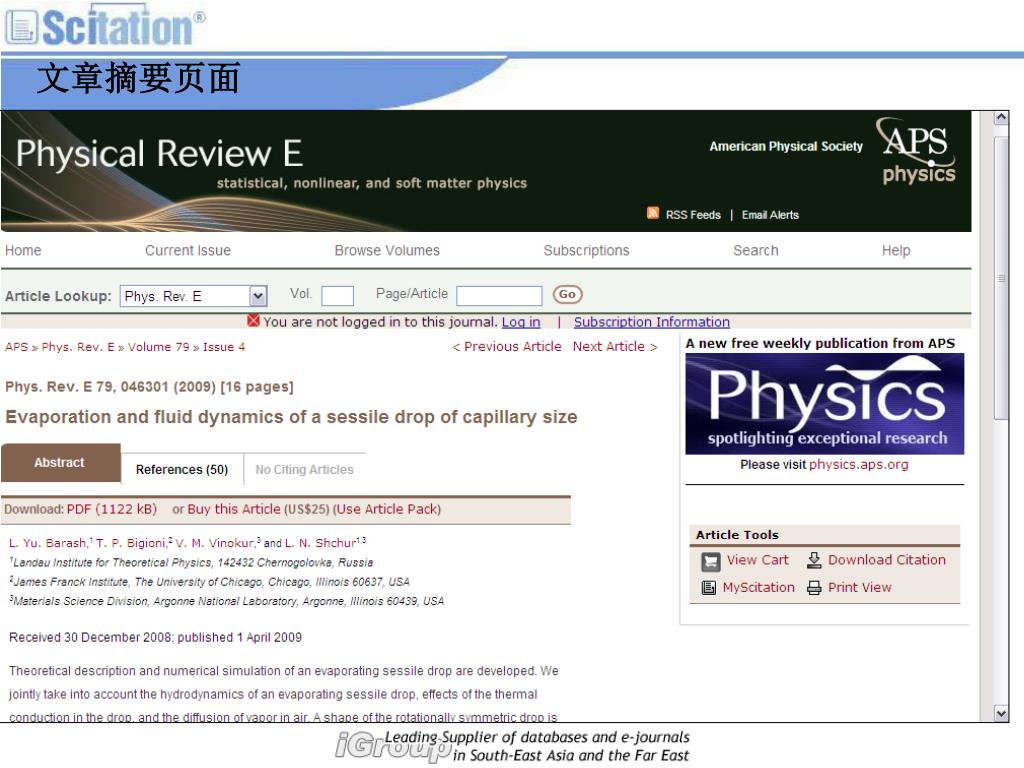The height and width of the screenshot is (768, 1024).
Task: Open the Help menu item
Action: click(x=896, y=250)
